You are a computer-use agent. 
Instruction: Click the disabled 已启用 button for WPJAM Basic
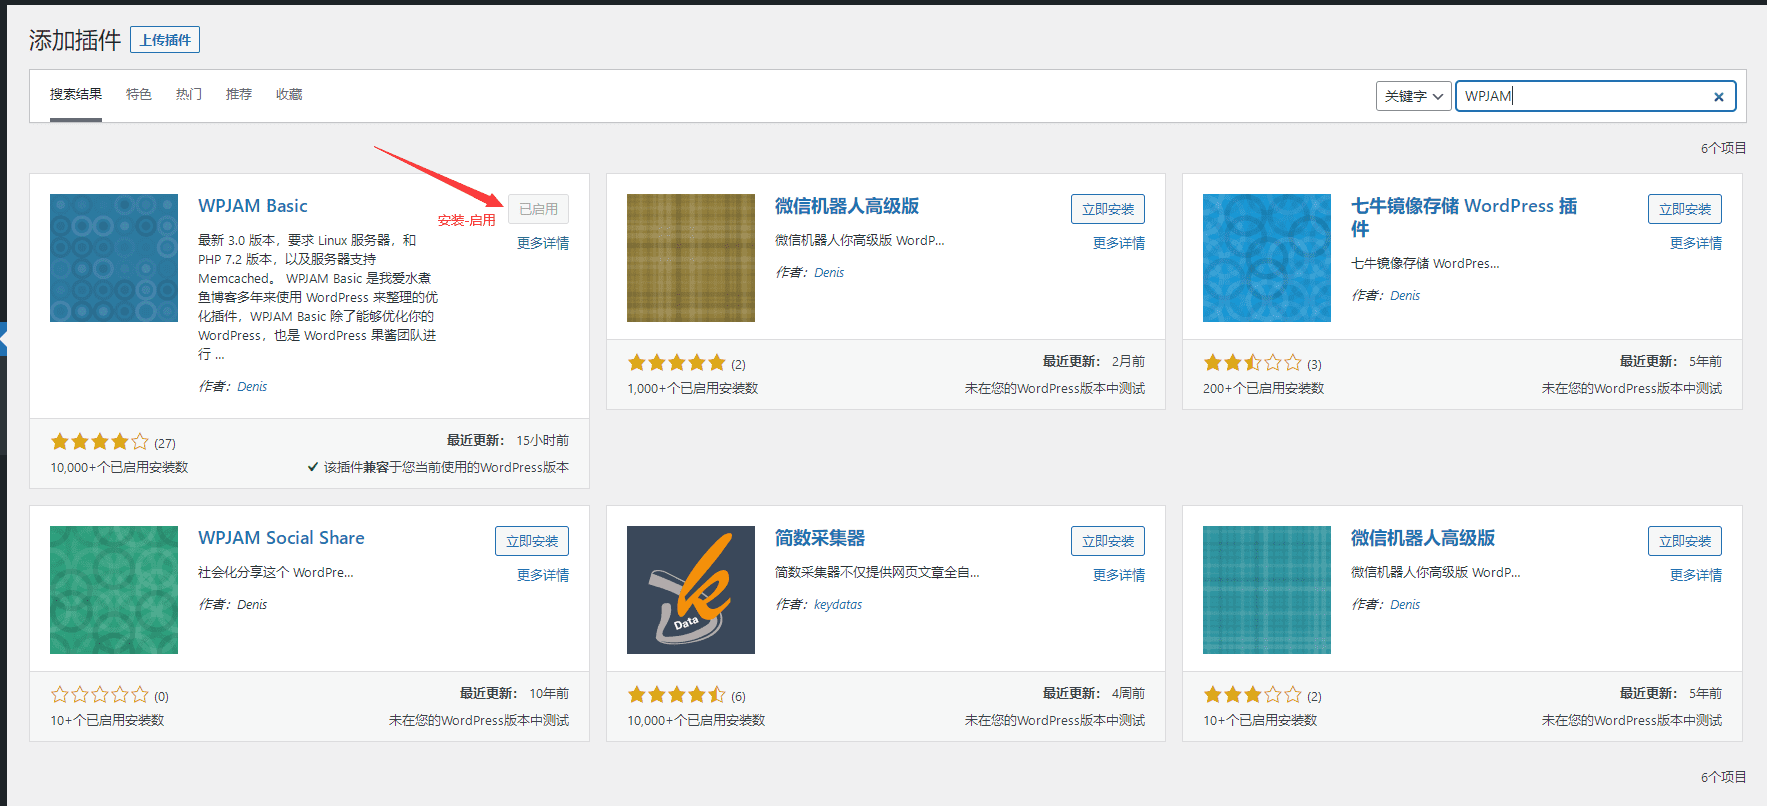[x=538, y=209]
